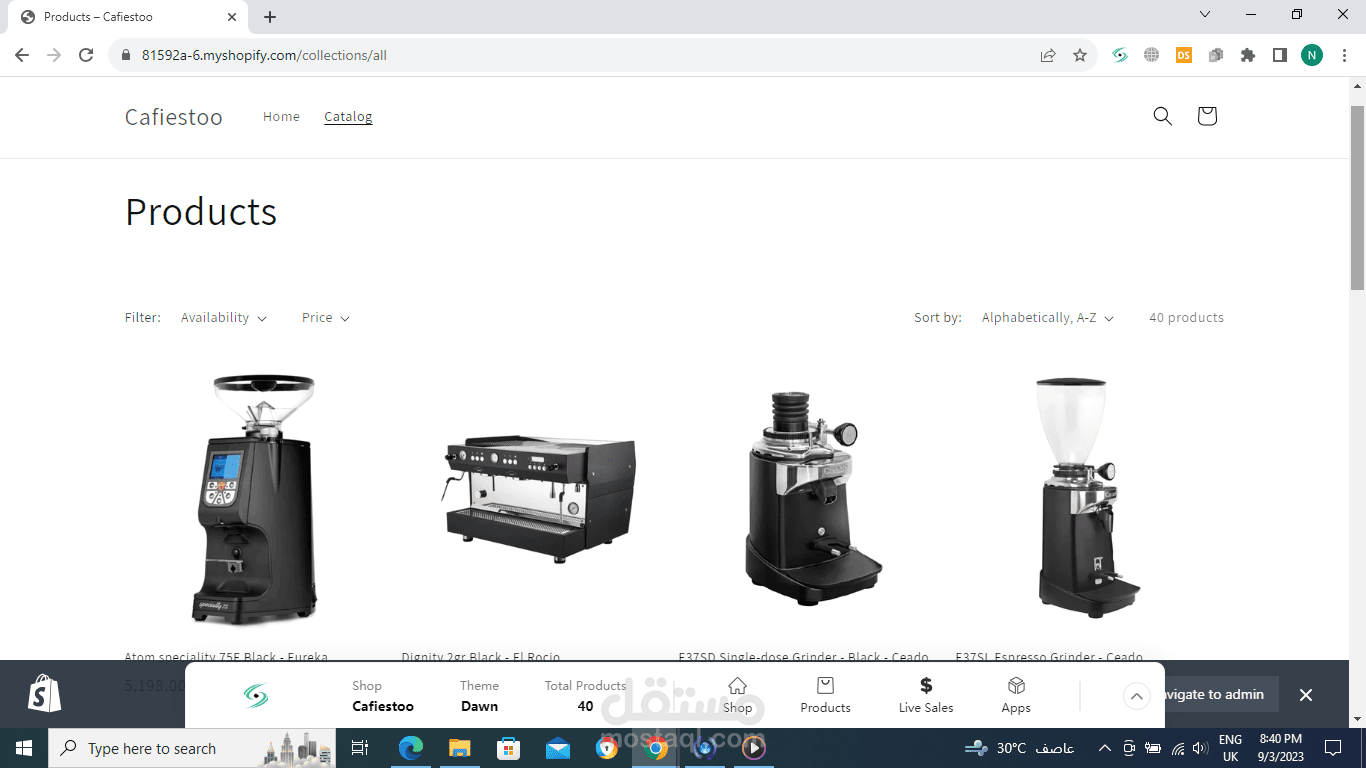This screenshot has height=768, width=1366.
Task: Go back to the previous page
Action: point(22,55)
